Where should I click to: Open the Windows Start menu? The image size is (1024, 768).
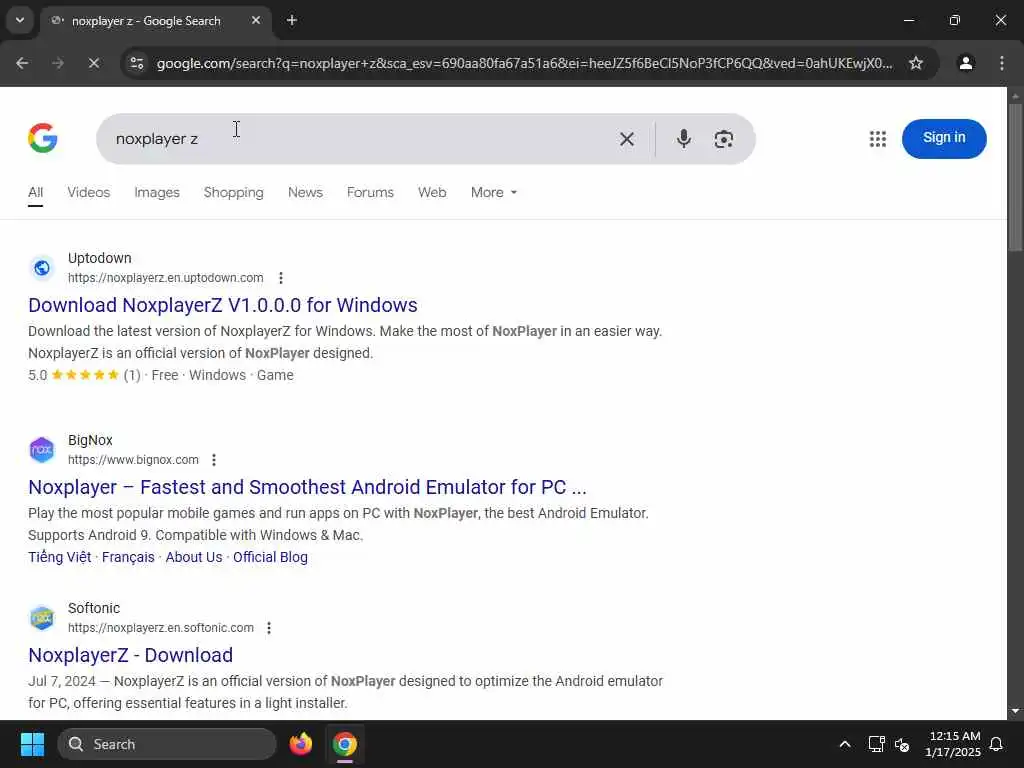coord(32,744)
